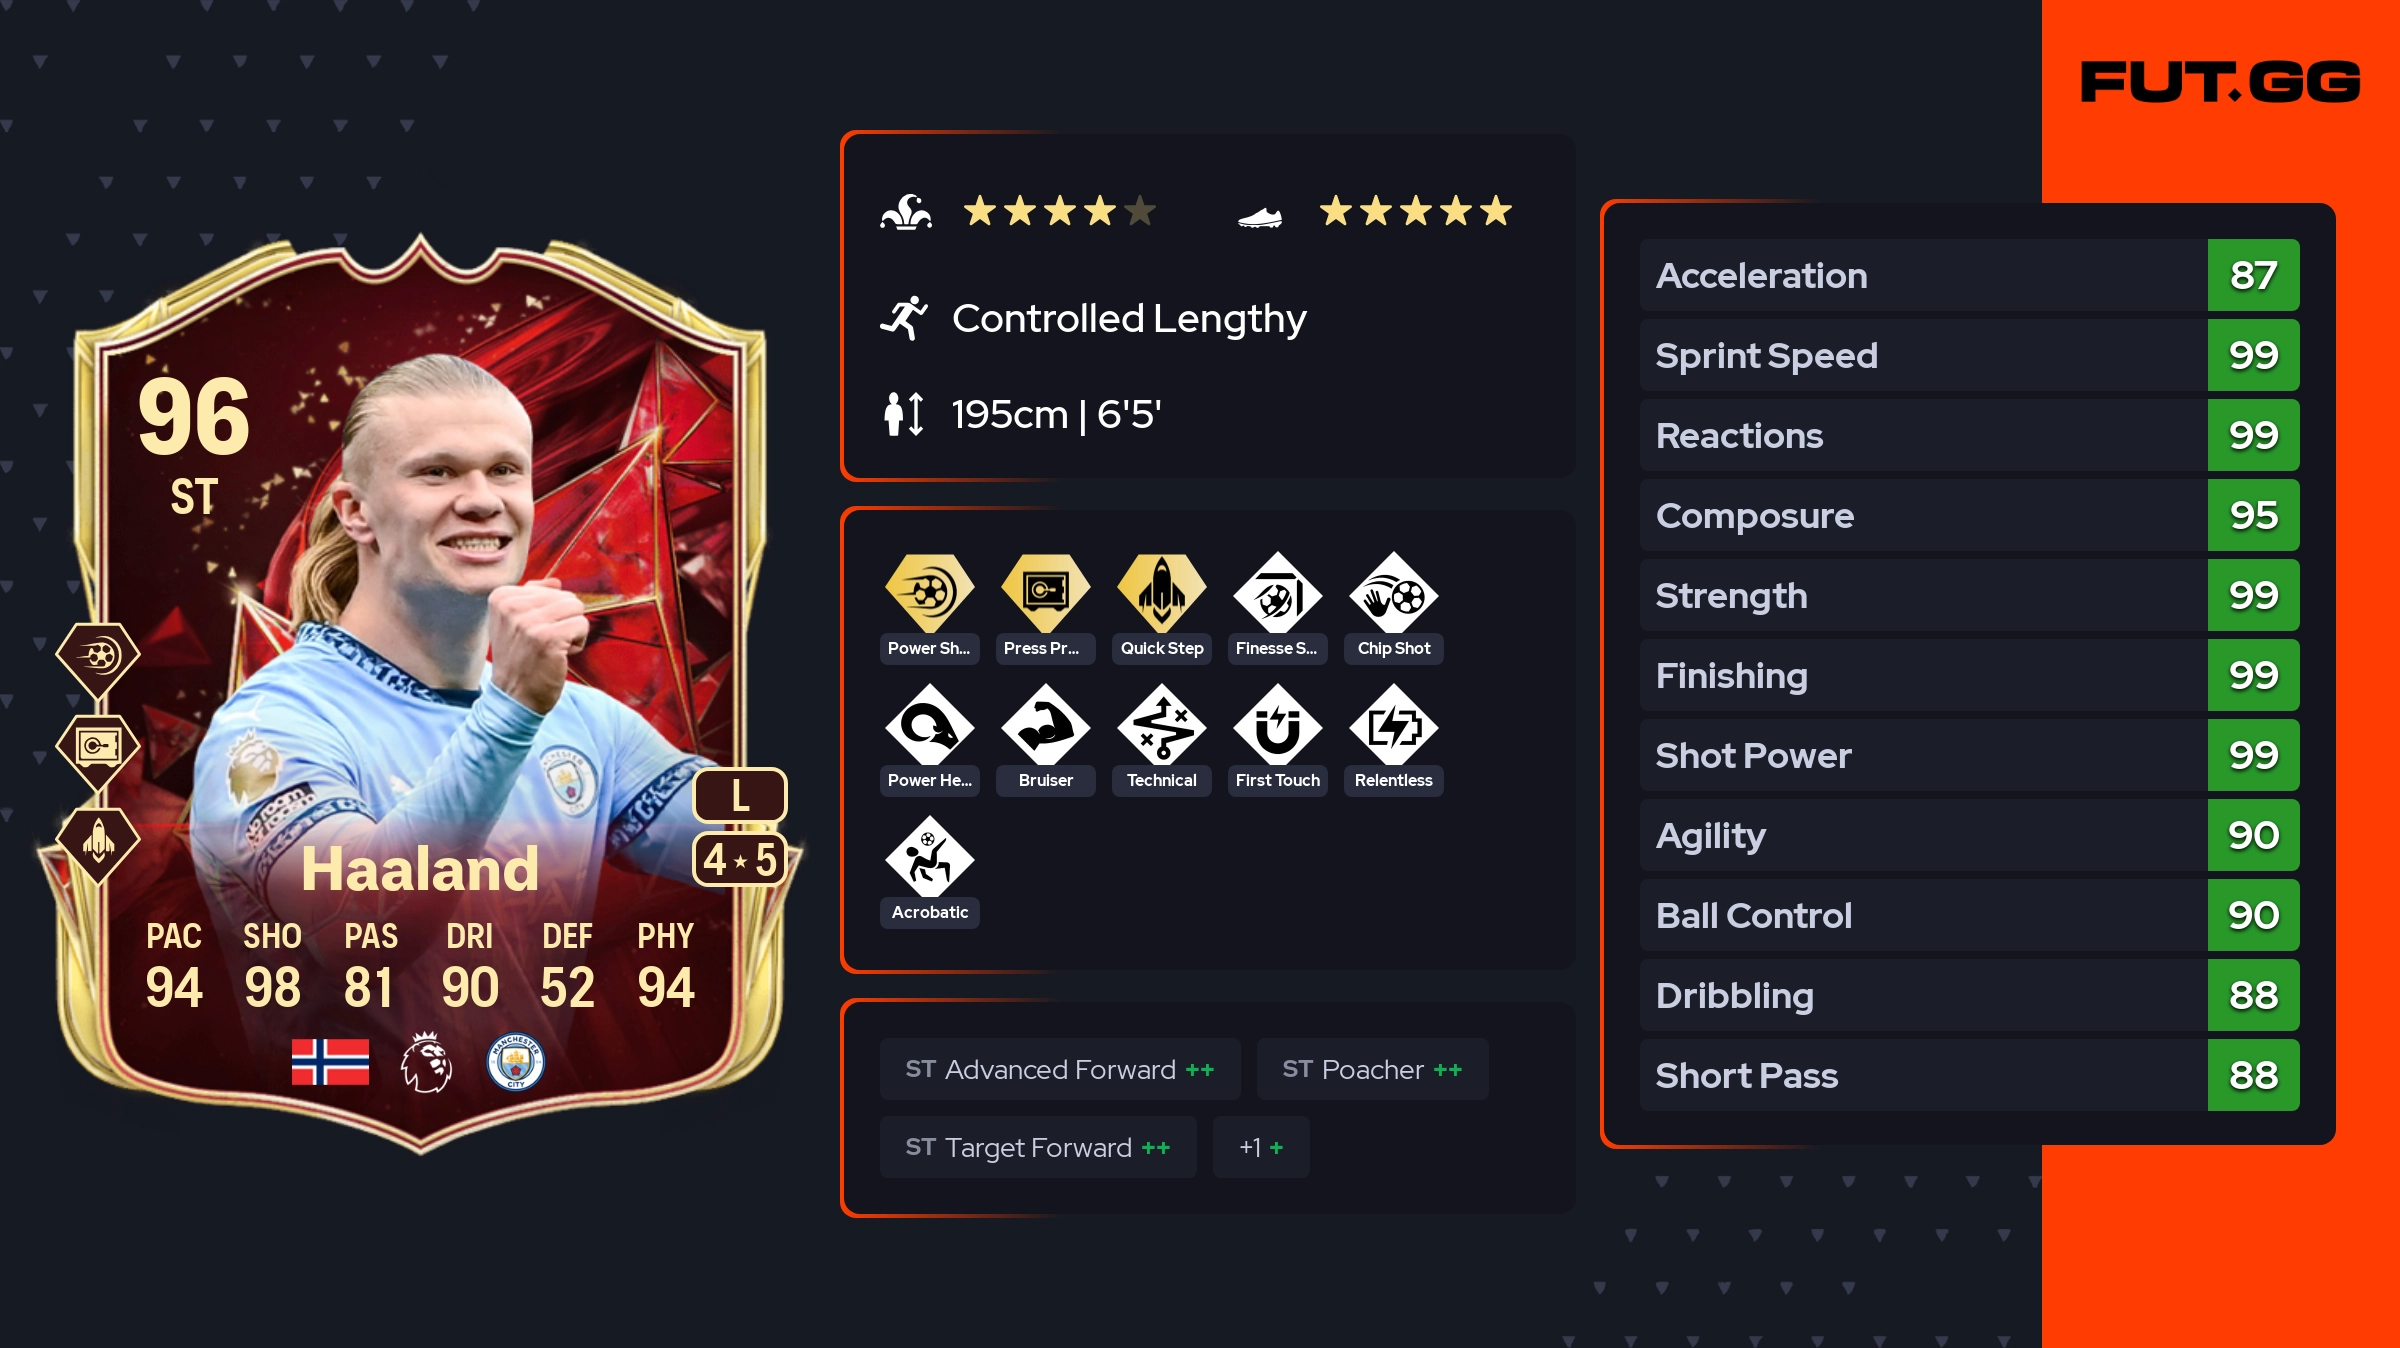Select the Sprint Speed stat row
Viewport: 2400px width, 1348px height.
[1969, 355]
